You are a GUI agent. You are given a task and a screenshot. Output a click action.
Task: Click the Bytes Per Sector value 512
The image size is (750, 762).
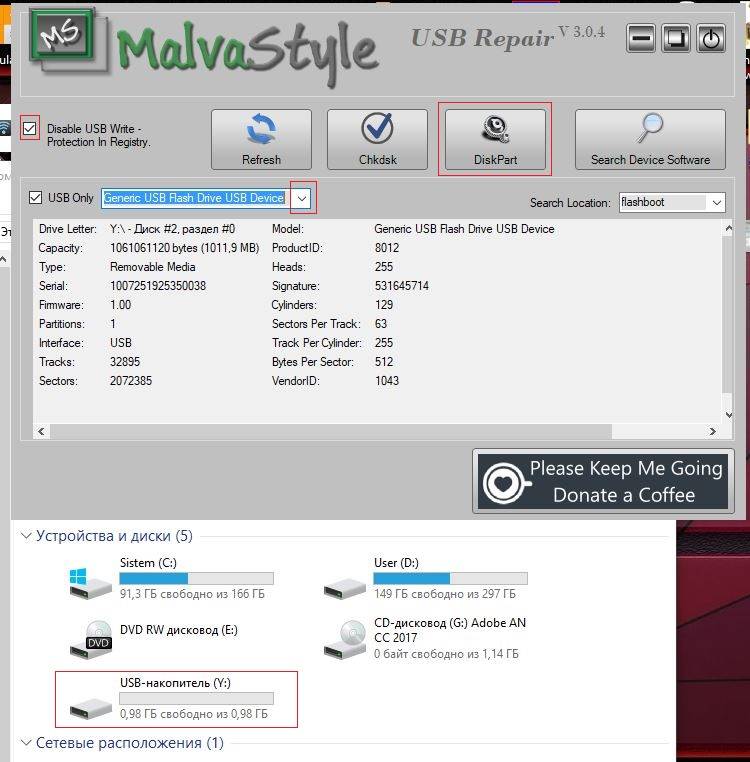point(384,362)
